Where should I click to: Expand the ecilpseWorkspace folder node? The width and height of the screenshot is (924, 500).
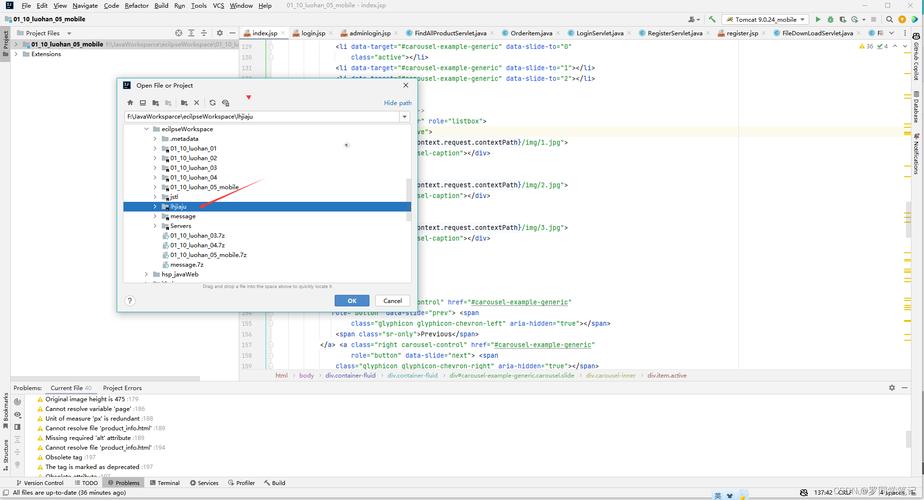(147, 129)
